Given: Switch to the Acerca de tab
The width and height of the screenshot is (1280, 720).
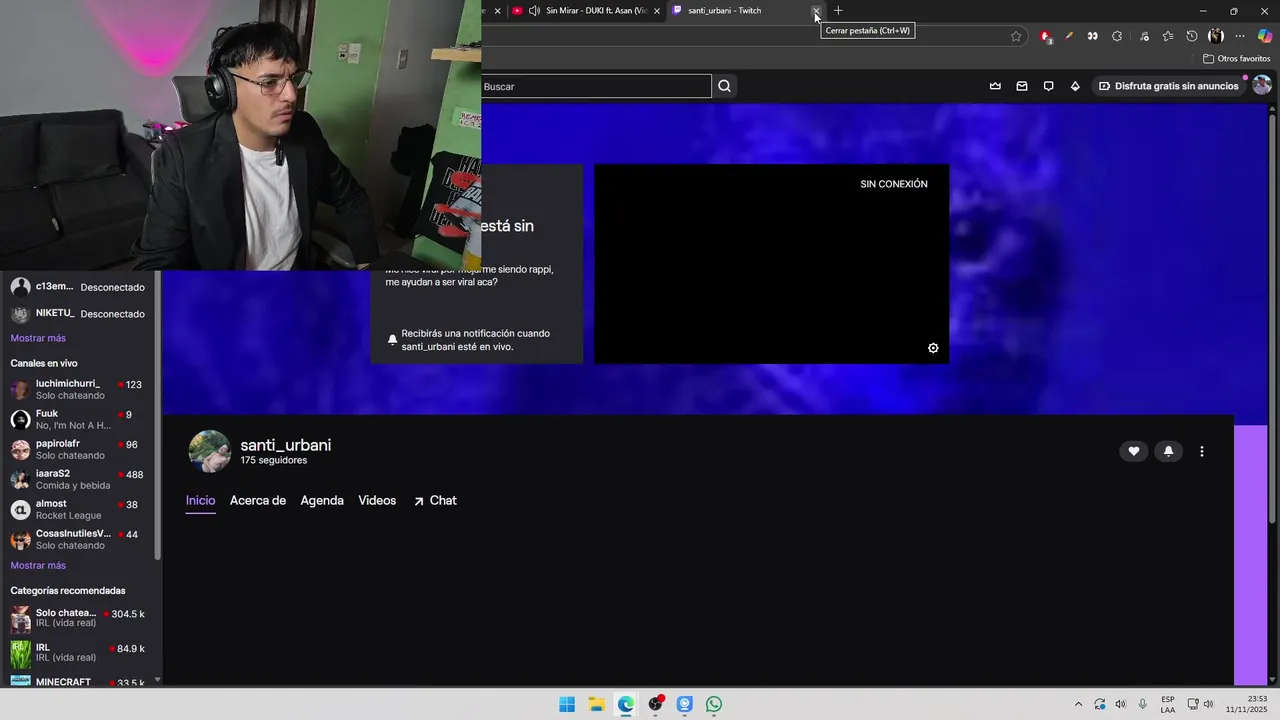Looking at the screenshot, I should 258,501.
